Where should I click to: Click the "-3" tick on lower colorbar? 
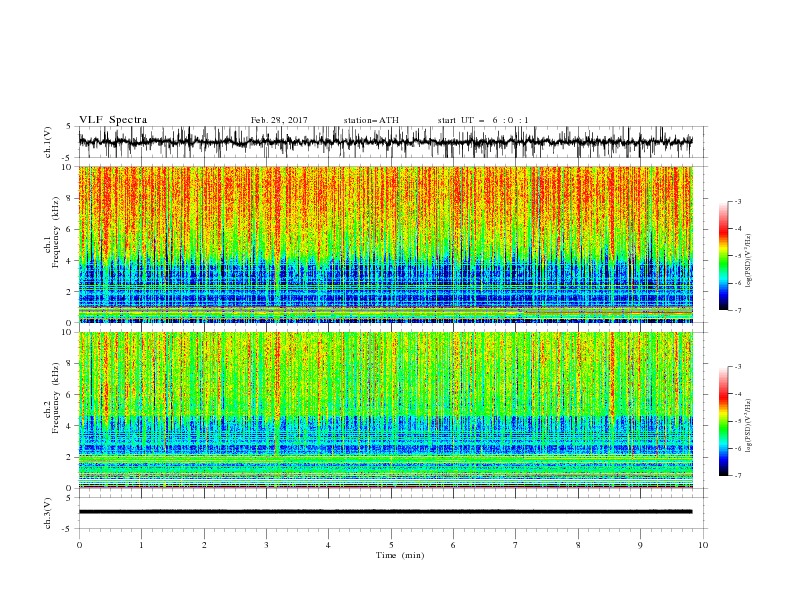(738, 367)
